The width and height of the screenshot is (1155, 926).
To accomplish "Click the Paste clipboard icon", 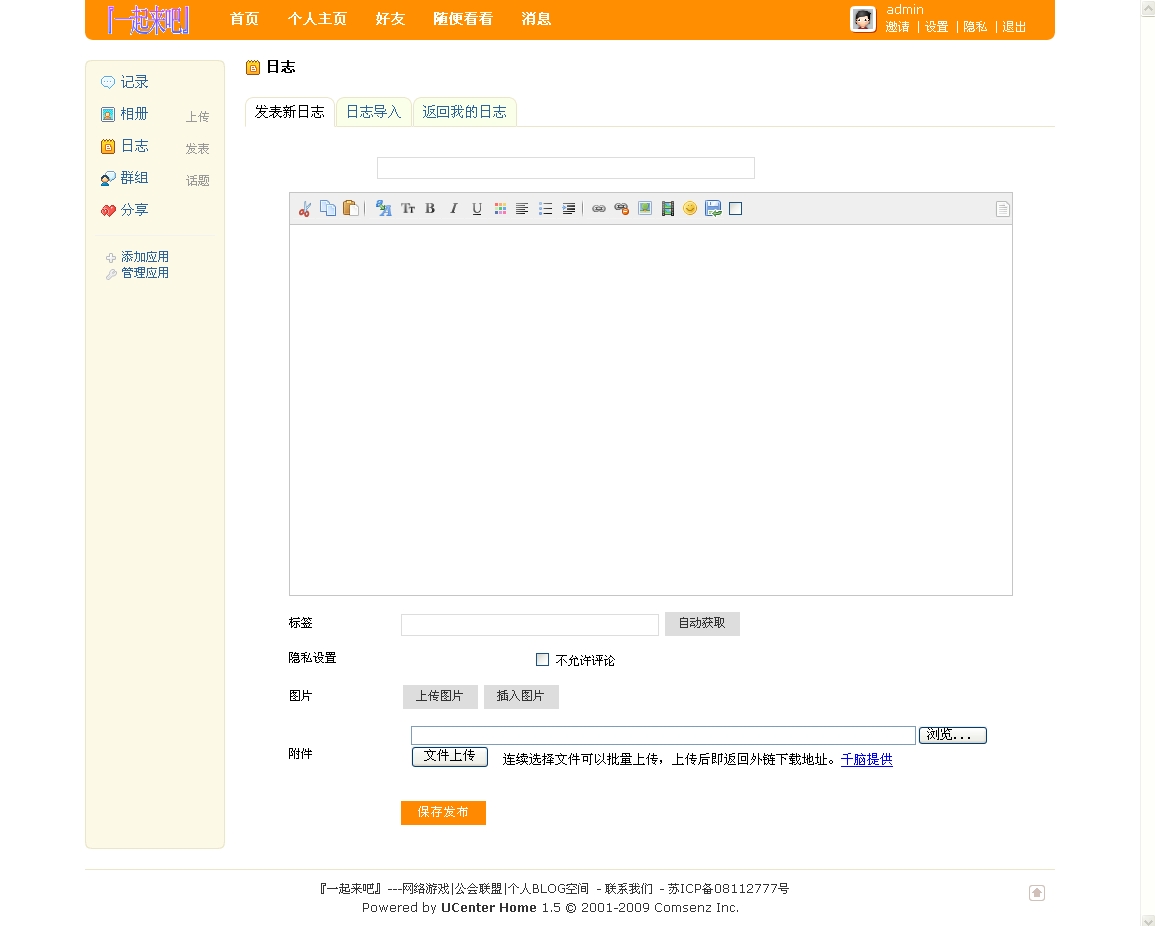I will pos(351,208).
